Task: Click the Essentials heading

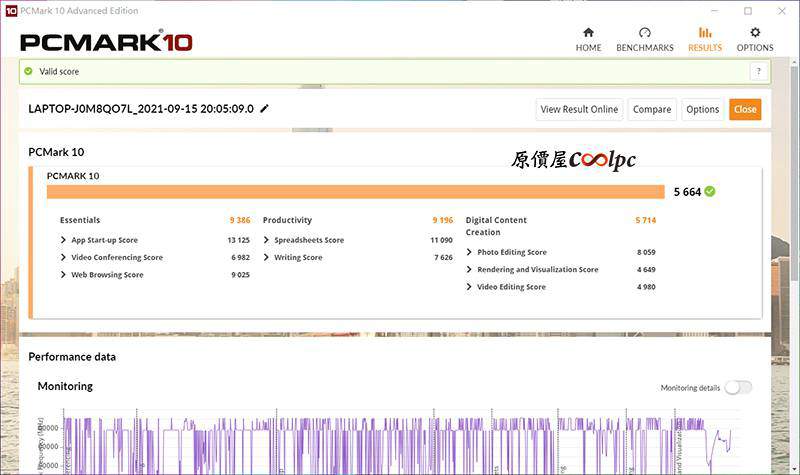Action: [x=80, y=220]
